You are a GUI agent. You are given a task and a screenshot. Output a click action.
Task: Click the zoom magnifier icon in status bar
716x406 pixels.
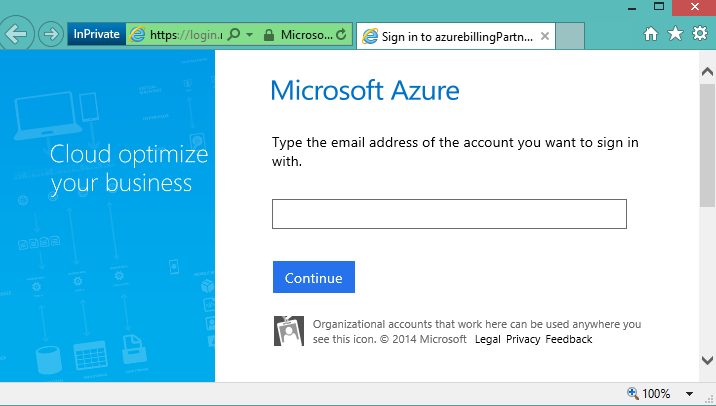(x=632, y=394)
